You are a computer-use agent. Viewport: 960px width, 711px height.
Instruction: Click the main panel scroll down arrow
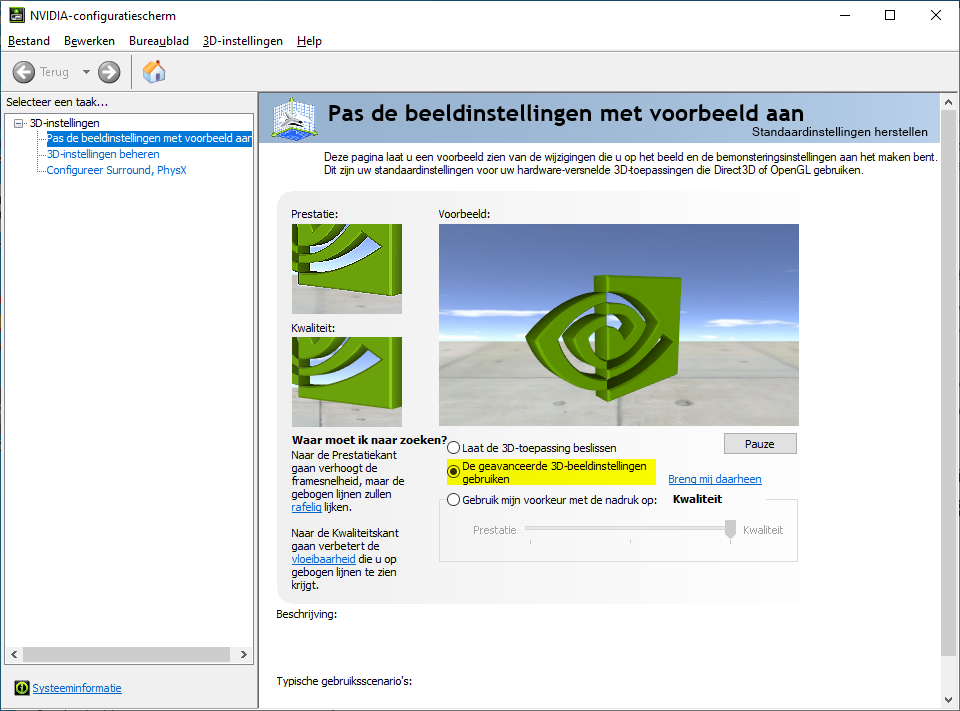pos(948,699)
